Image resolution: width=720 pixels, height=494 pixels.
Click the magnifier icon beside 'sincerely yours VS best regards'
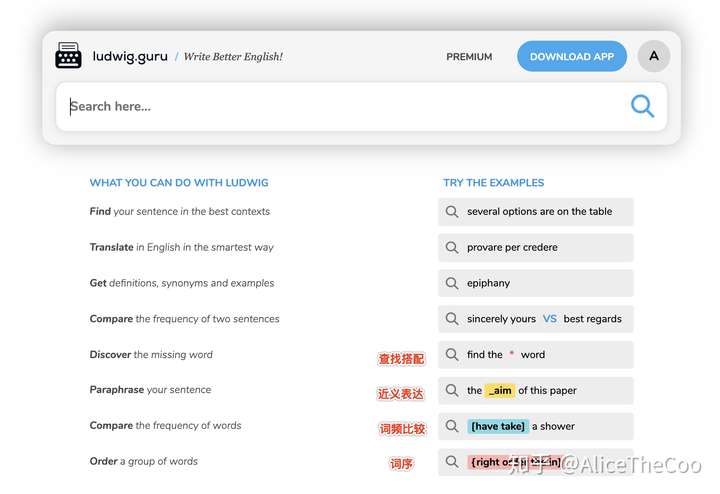(x=452, y=319)
